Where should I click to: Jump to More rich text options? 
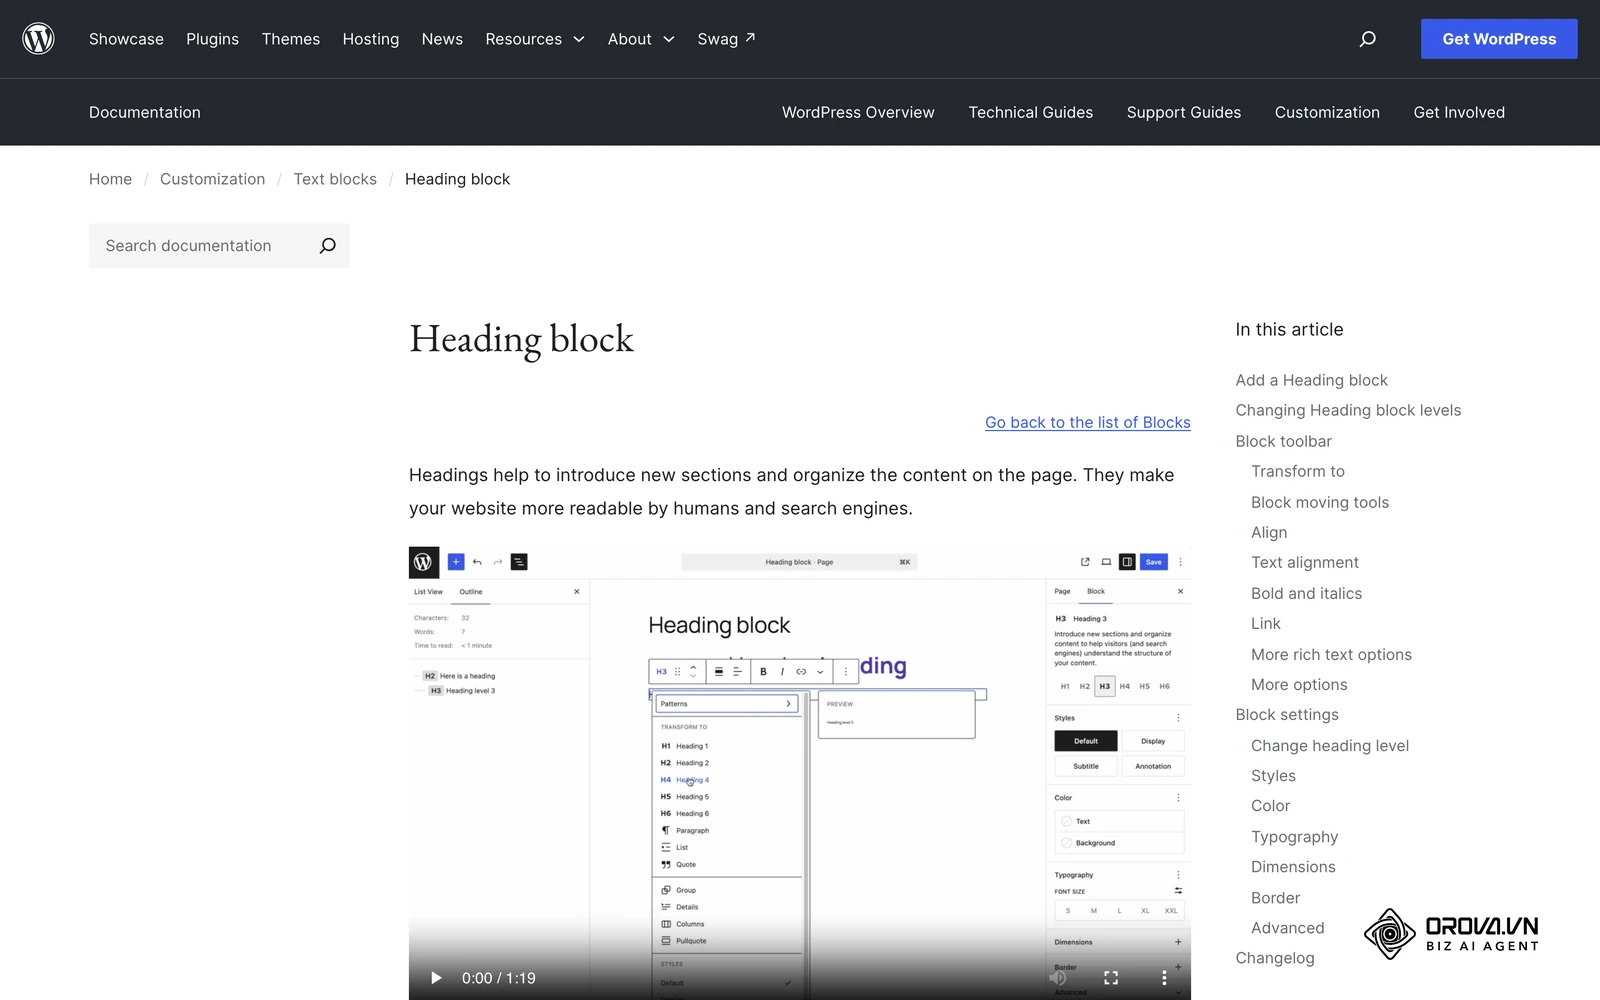point(1331,654)
